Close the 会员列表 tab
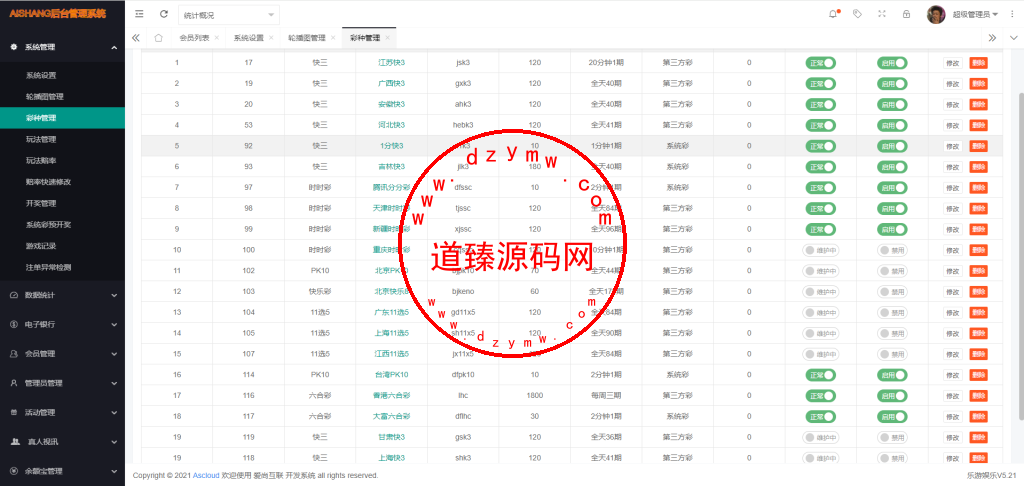Screen dimensions: 1024x486 click(x=217, y=38)
